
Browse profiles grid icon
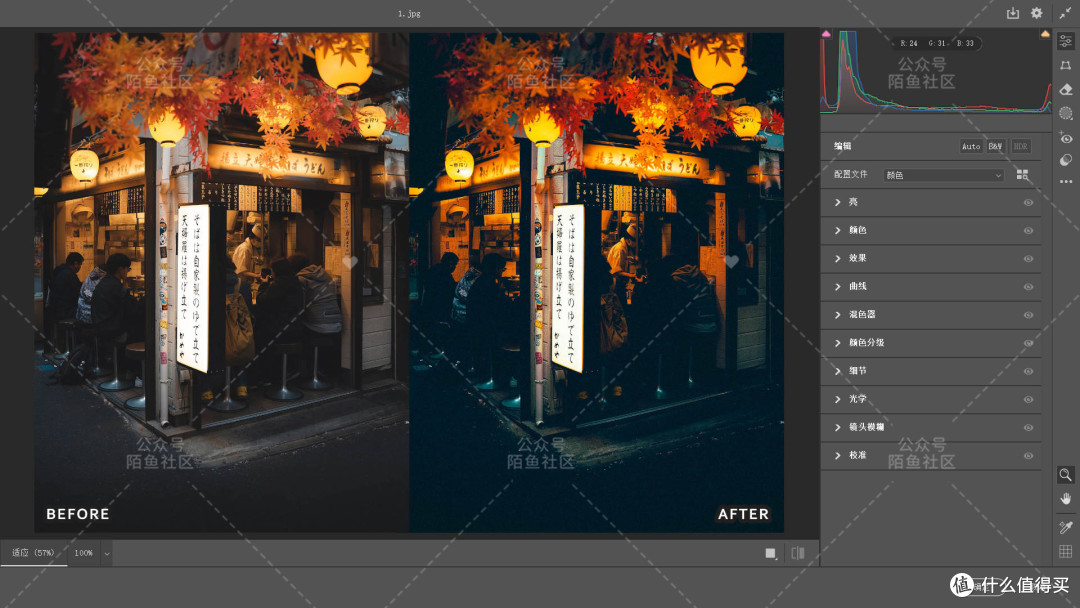[x=1022, y=175]
